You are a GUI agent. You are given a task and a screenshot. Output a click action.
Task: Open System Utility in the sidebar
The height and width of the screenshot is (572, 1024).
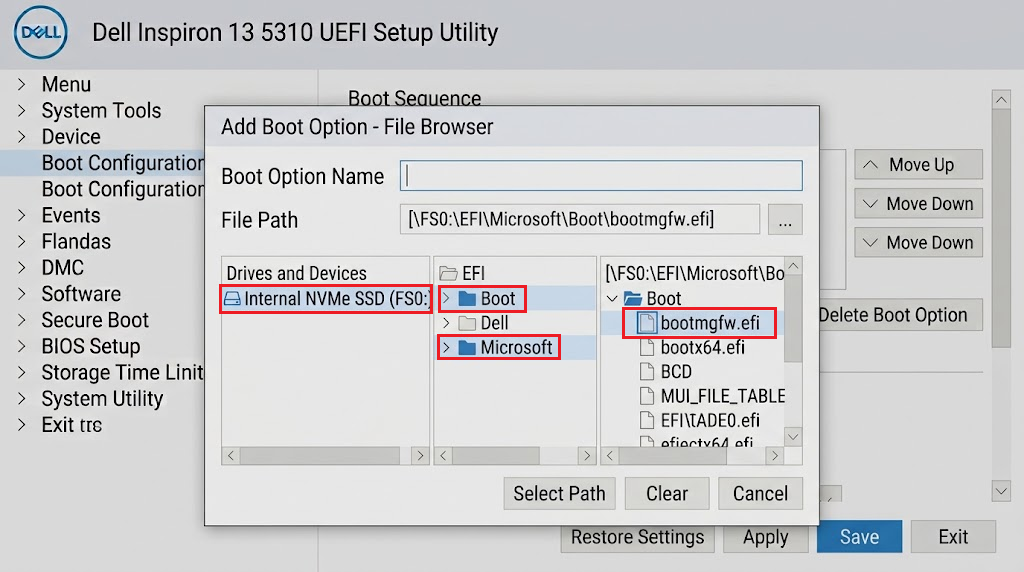pyautogui.click(x=102, y=398)
